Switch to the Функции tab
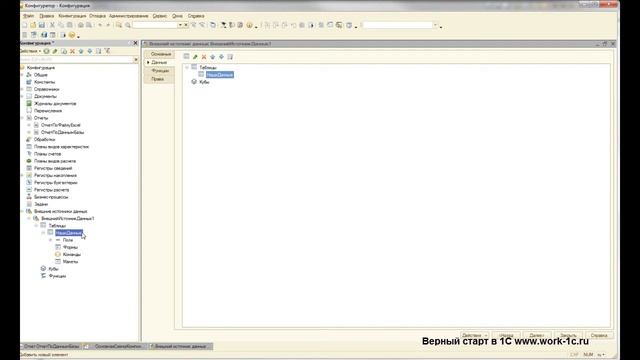This screenshot has height=360, width=640. click(x=160, y=71)
